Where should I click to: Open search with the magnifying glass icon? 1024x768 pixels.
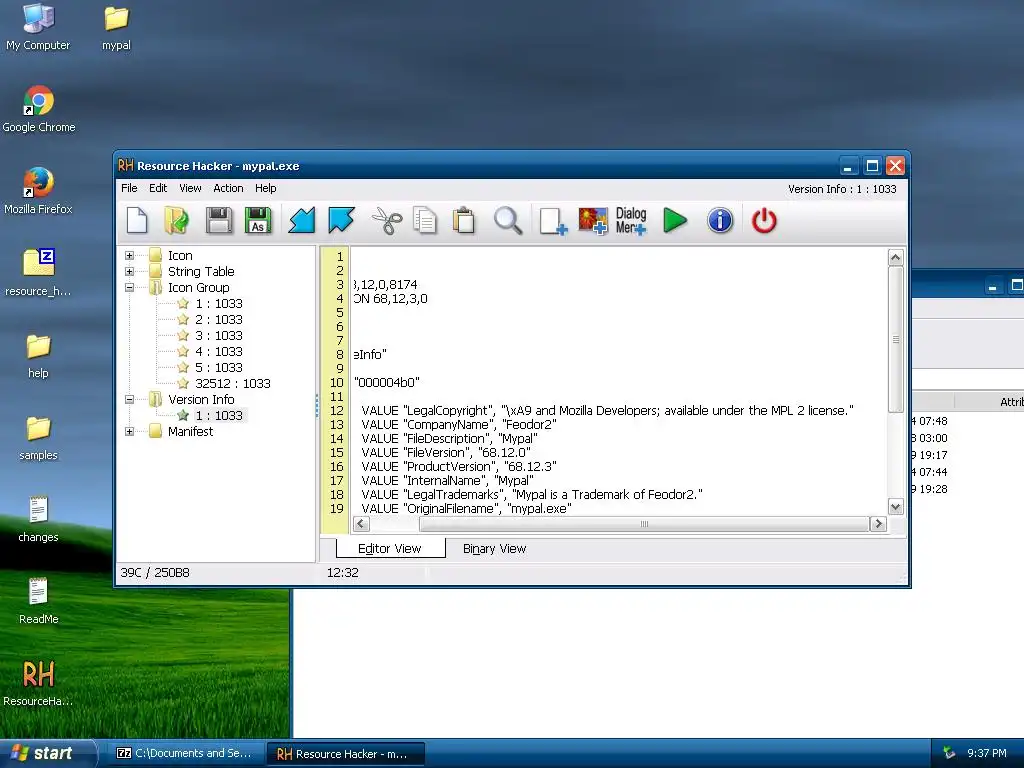pyautogui.click(x=508, y=221)
